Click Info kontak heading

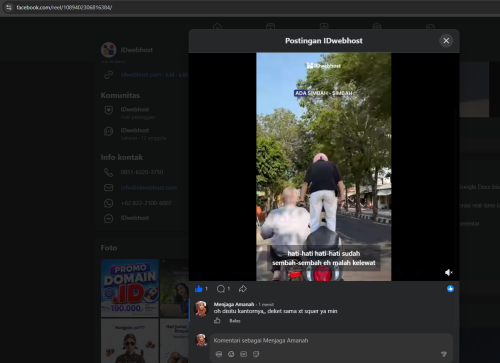pos(122,157)
